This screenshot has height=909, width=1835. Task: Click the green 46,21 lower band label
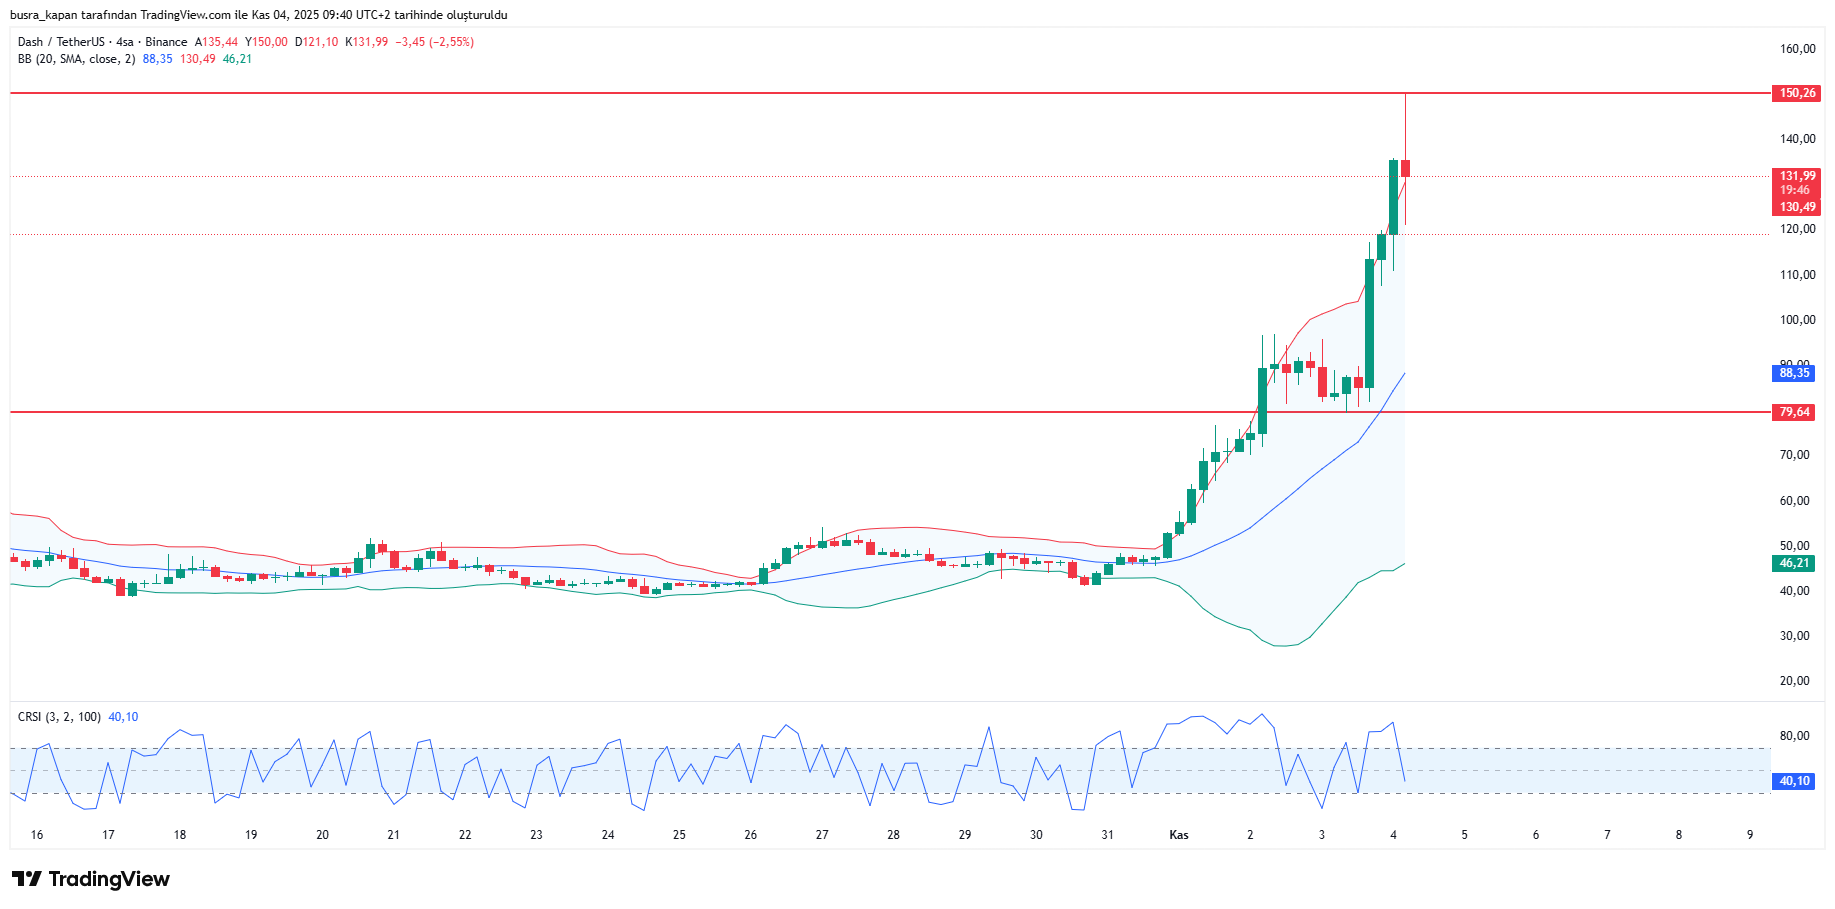click(1794, 563)
